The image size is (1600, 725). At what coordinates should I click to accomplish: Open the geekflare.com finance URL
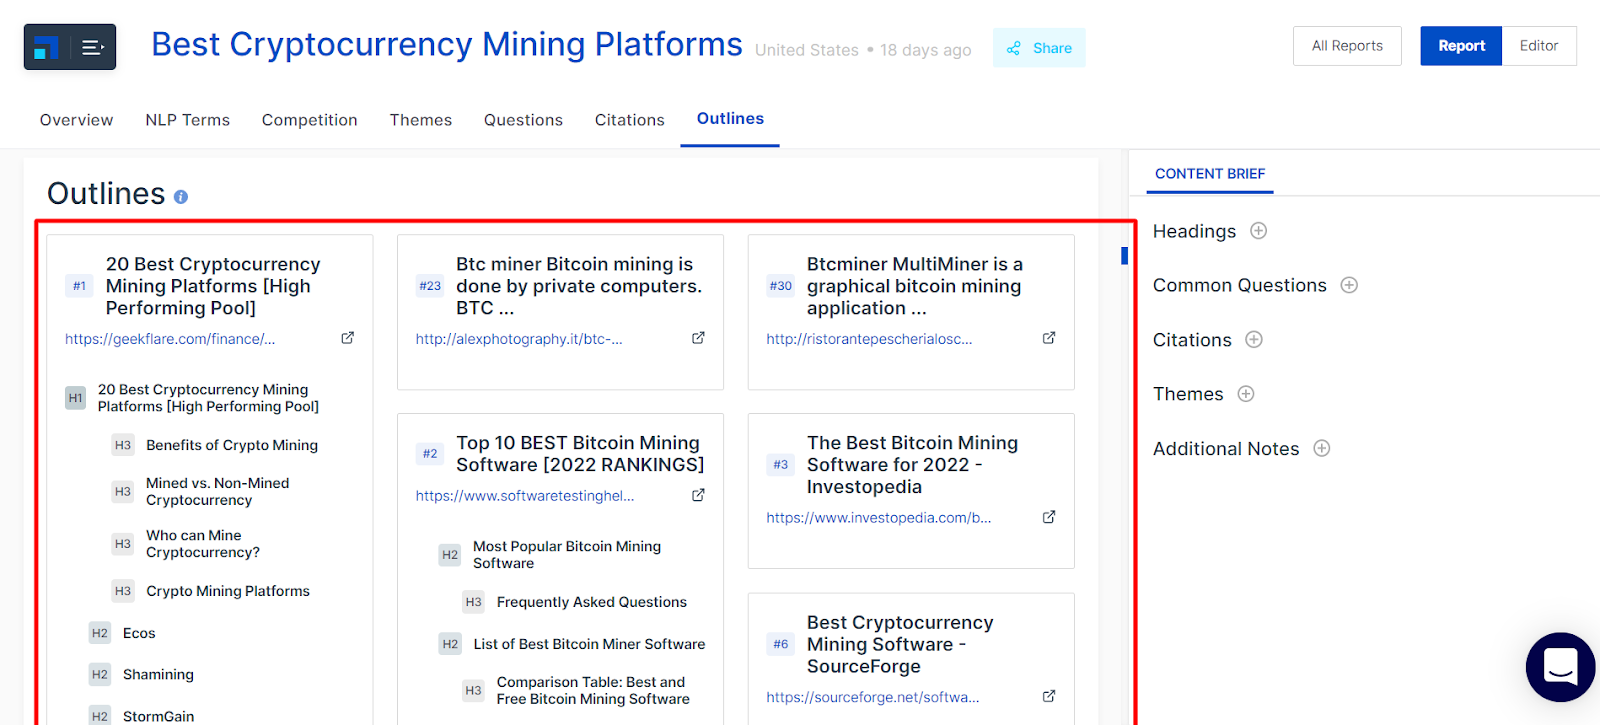170,339
